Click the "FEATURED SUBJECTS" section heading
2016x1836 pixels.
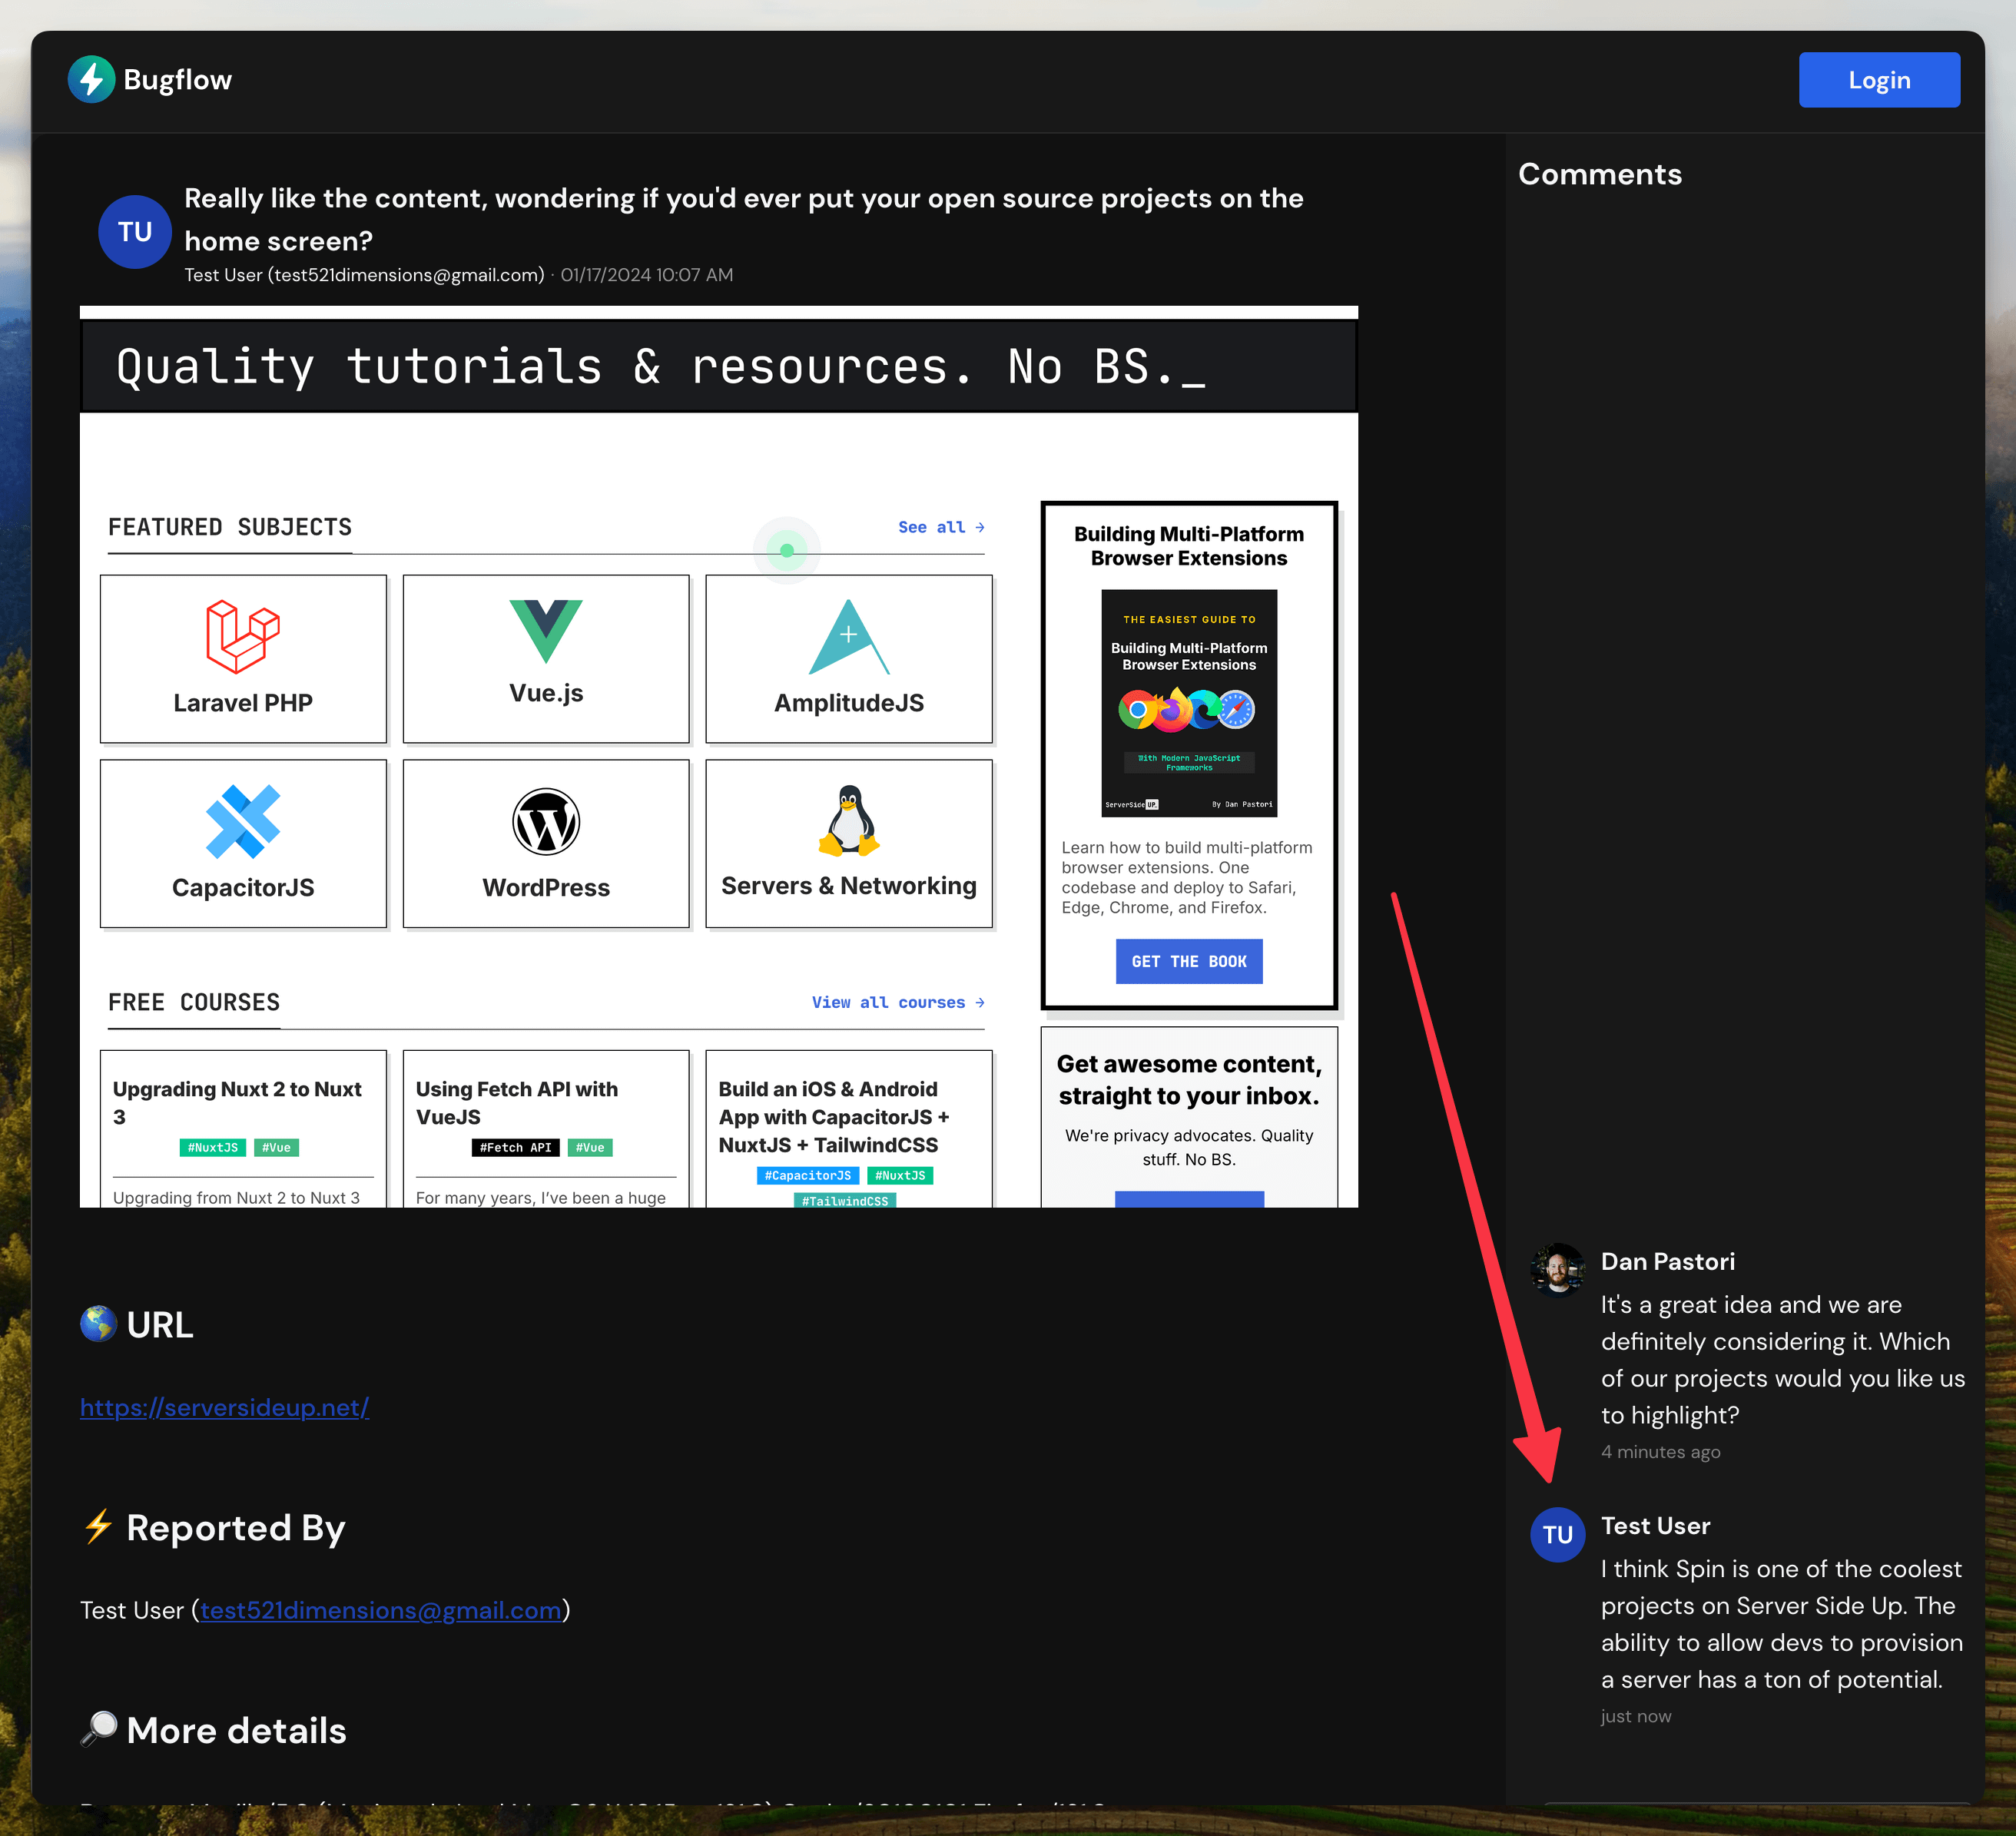[230, 527]
